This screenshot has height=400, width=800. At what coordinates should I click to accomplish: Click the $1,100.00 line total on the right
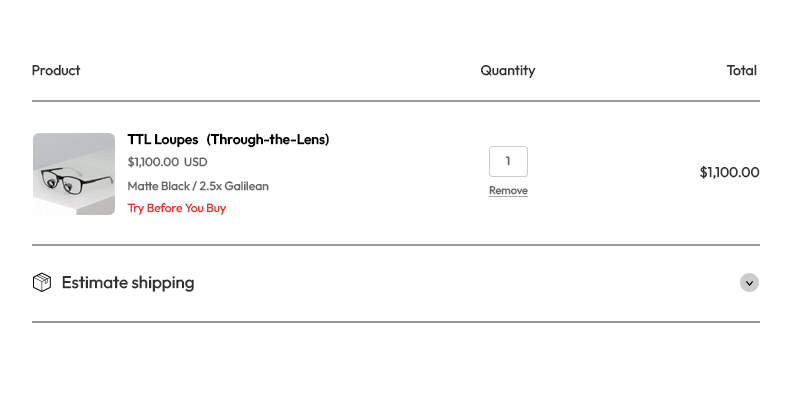729,172
